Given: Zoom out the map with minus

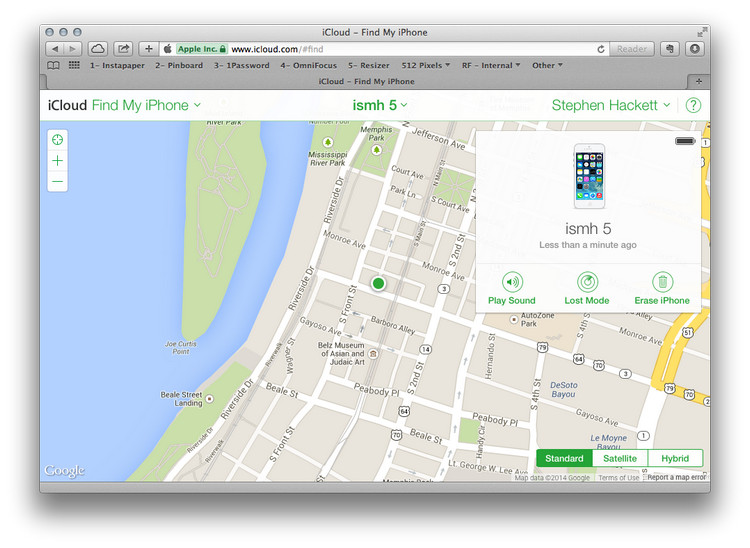Looking at the screenshot, I should 57,182.
